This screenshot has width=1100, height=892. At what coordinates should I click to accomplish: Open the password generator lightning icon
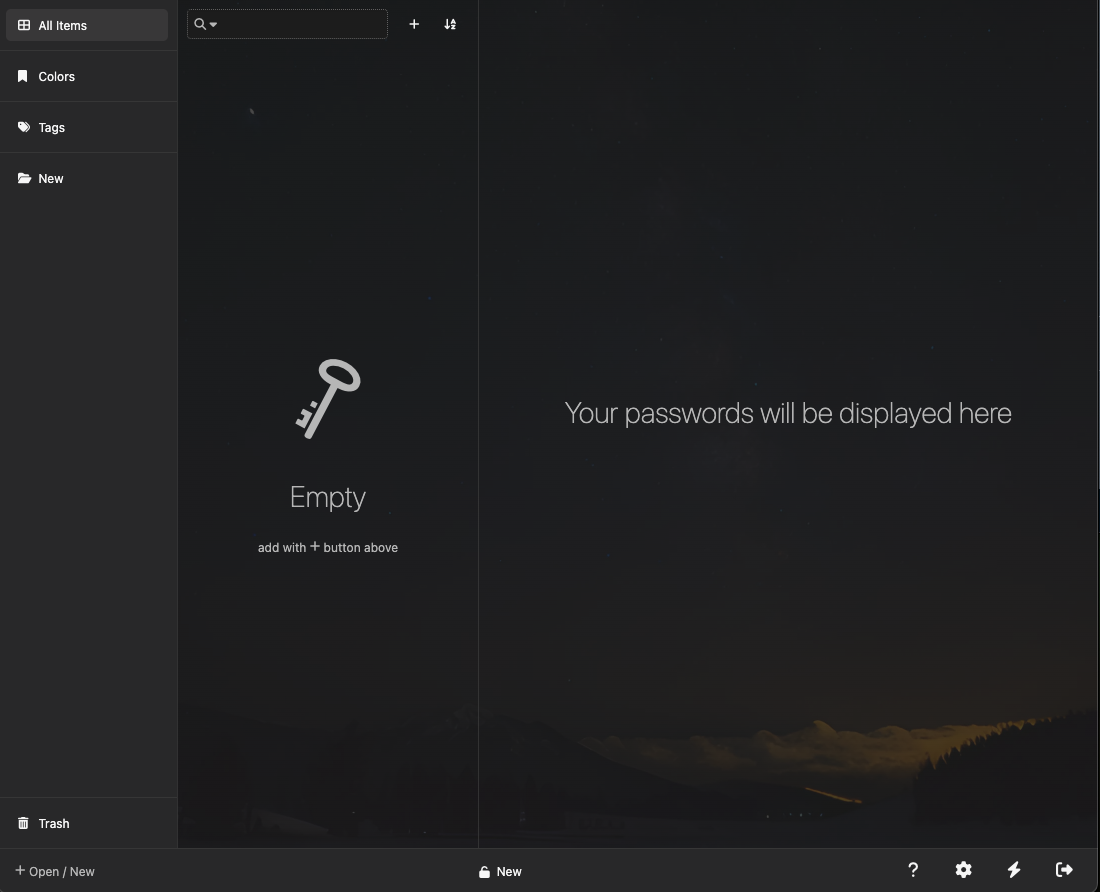[1014, 870]
